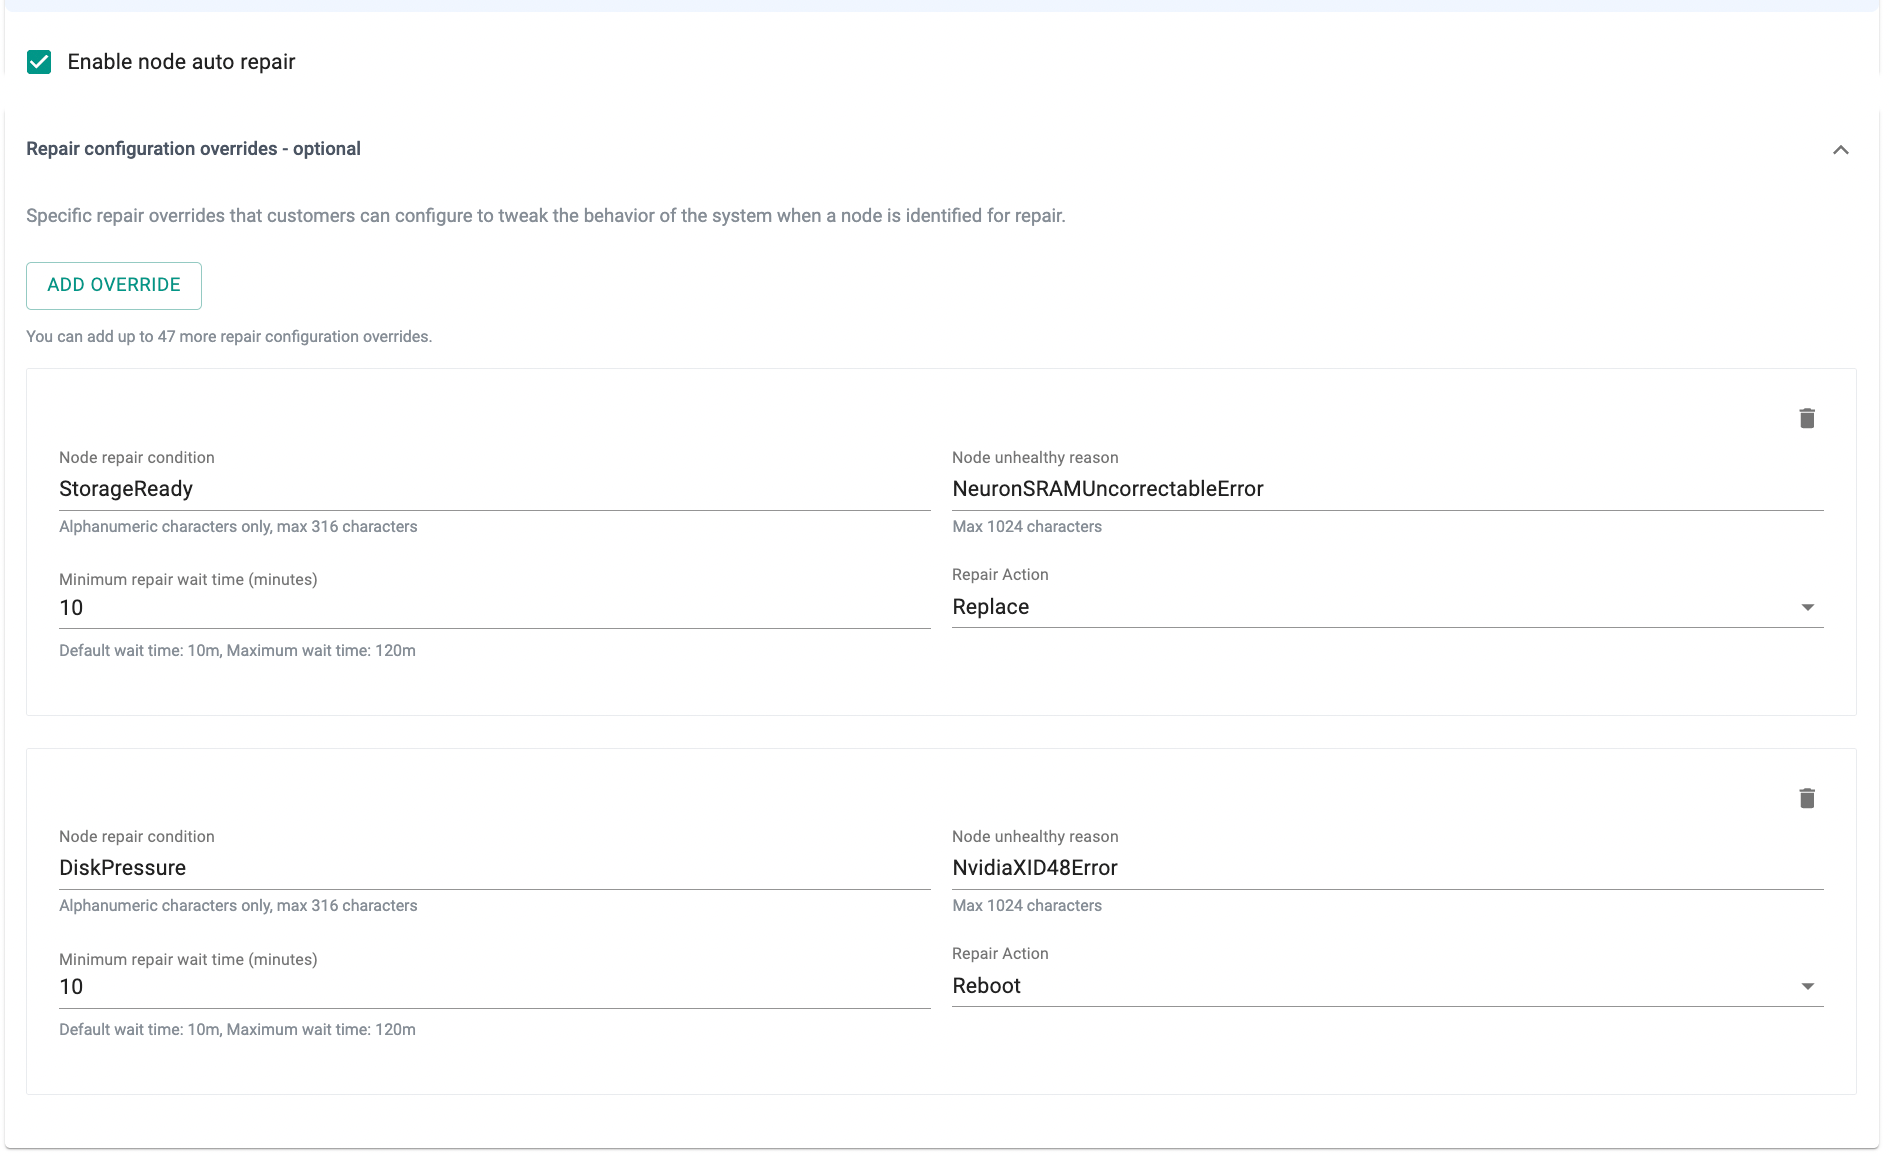
Task: Click the Repair Action label above Replace
Action: (1000, 575)
